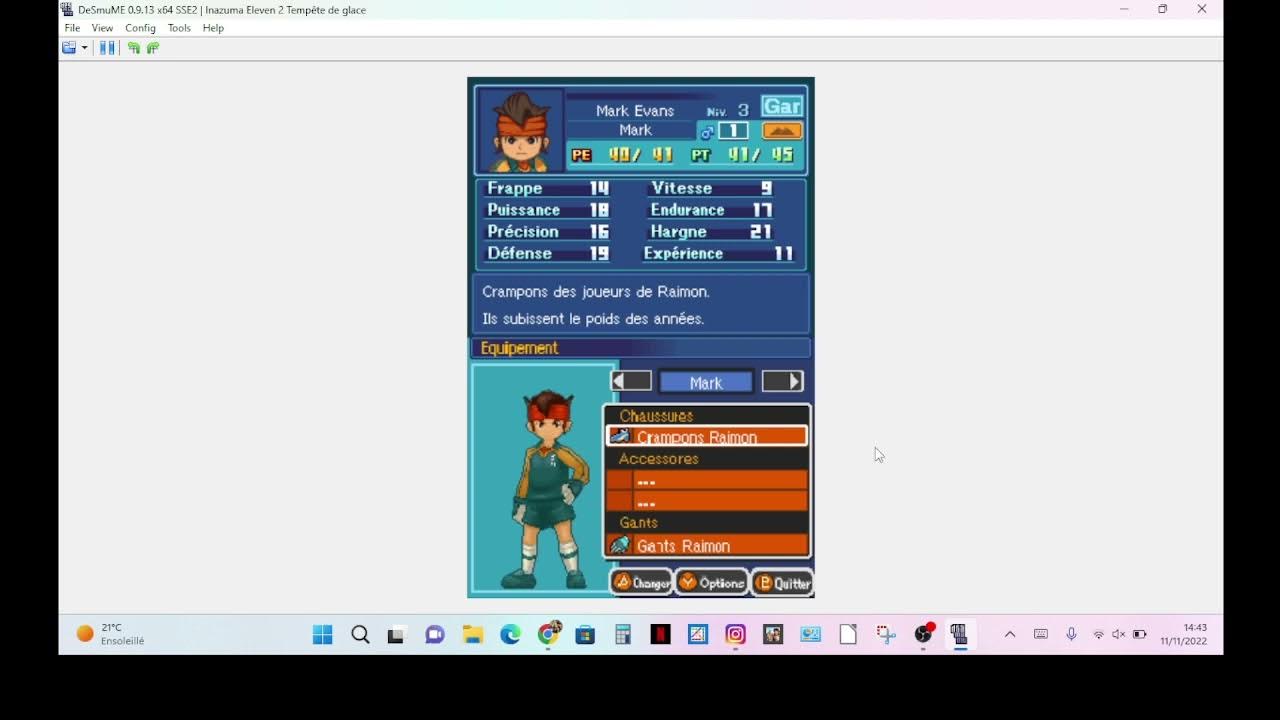Click the Mark player name selector
Image resolution: width=1280 pixels, height=720 pixels.
[706, 382]
